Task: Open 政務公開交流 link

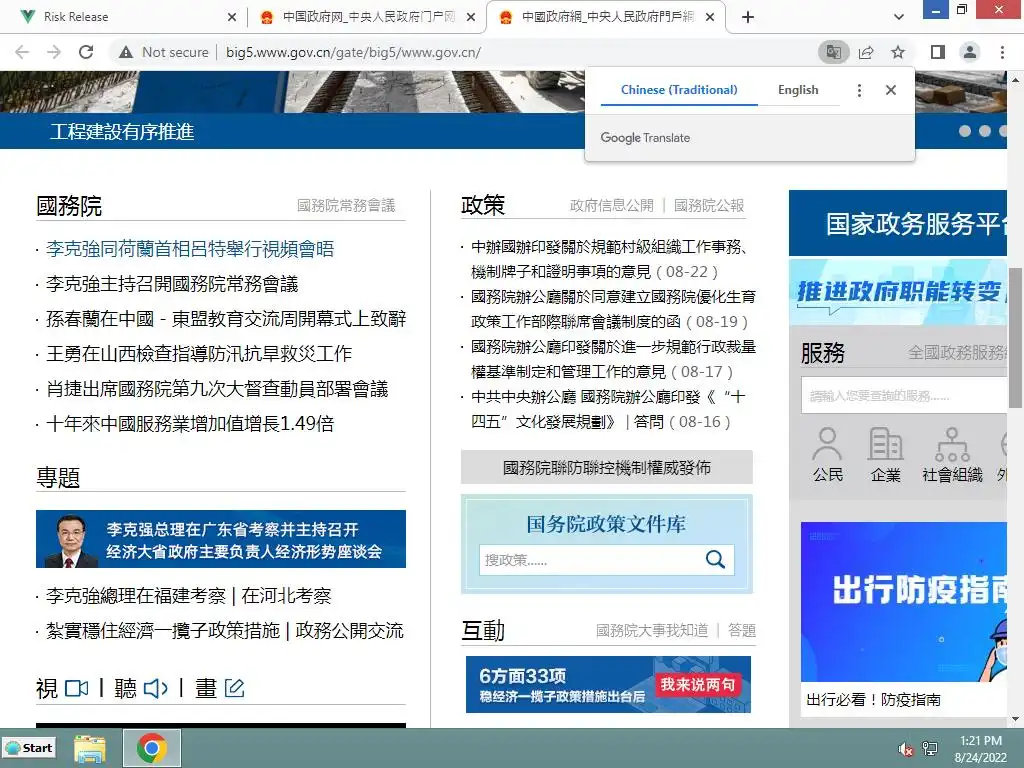Action: pyautogui.click(x=349, y=631)
